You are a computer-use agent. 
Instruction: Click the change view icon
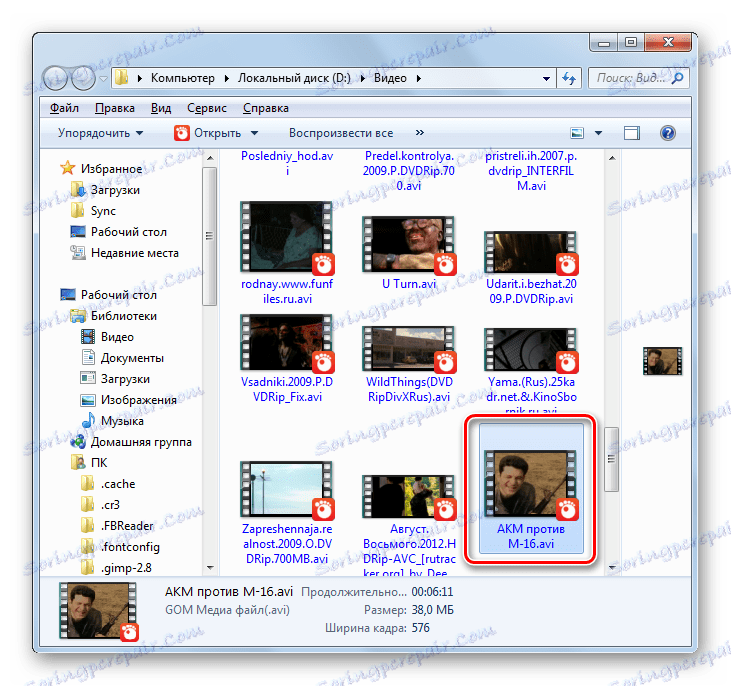577,133
